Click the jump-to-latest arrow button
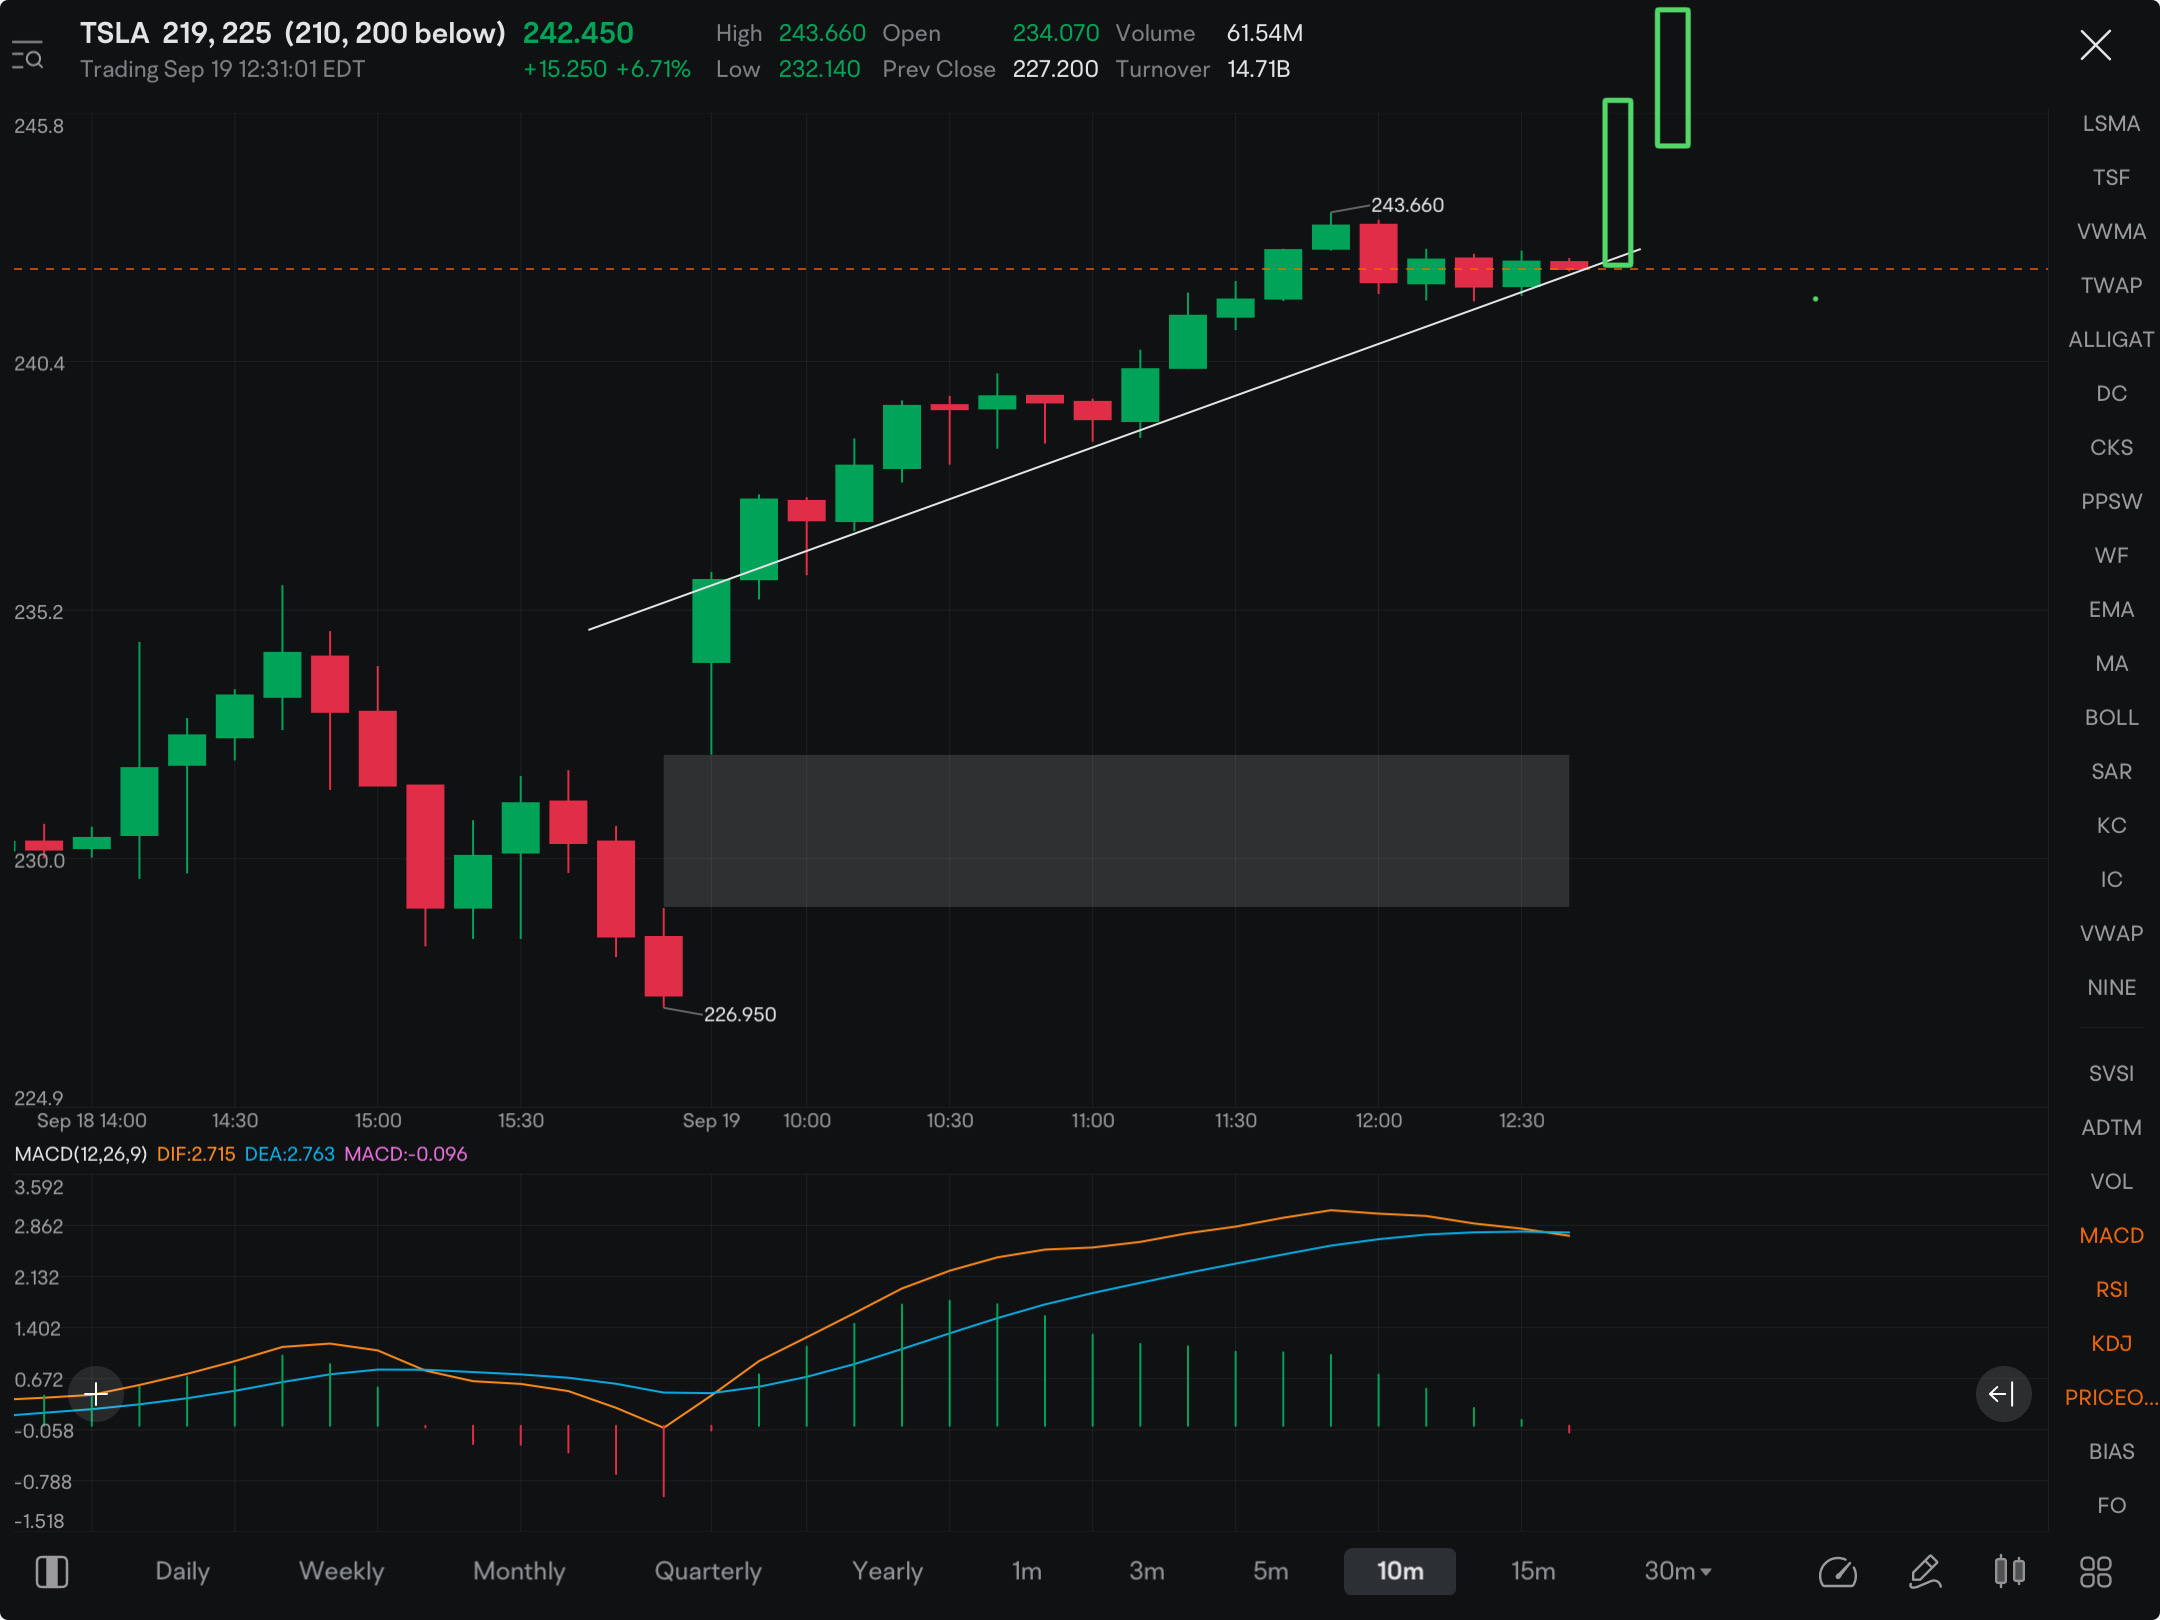The height and width of the screenshot is (1620, 2160). [x=2003, y=1394]
